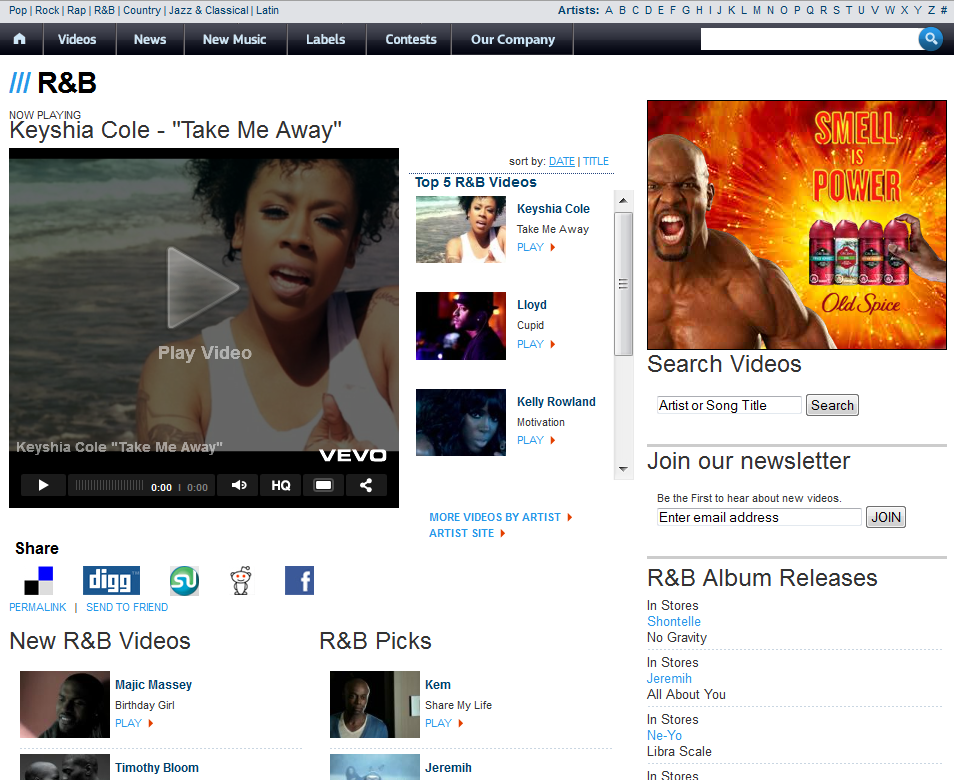954x780 pixels.
Task: Play Keyshia Cole Take Me Away
Action: point(535,247)
